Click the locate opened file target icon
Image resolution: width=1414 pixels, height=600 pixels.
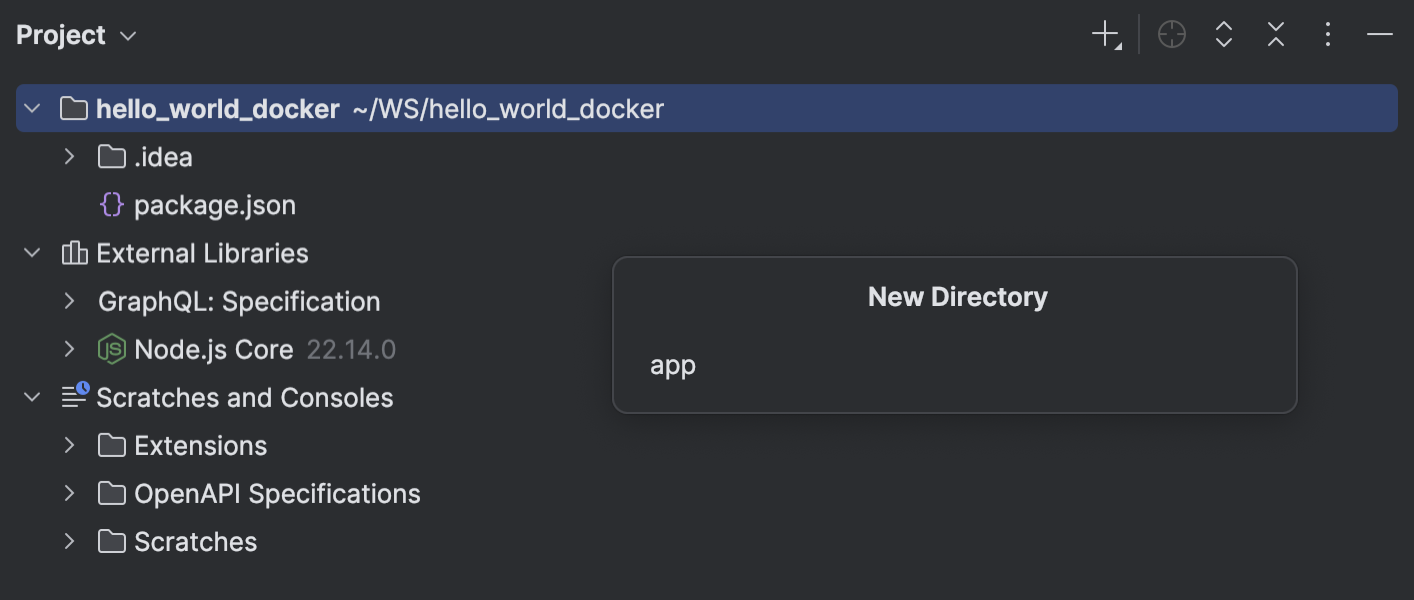(x=1171, y=34)
